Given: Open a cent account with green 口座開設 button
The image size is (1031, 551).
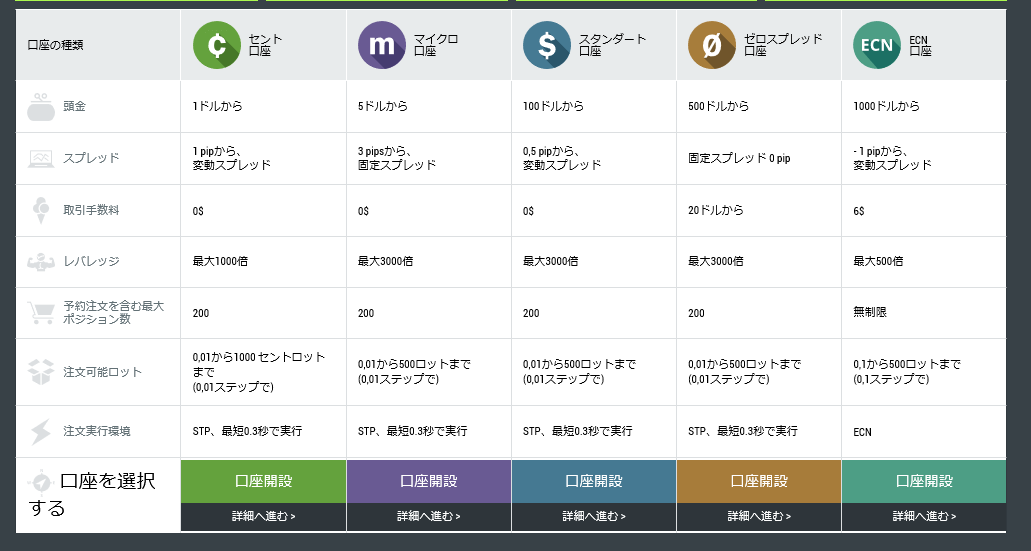Looking at the screenshot, I should click(264, 481).
